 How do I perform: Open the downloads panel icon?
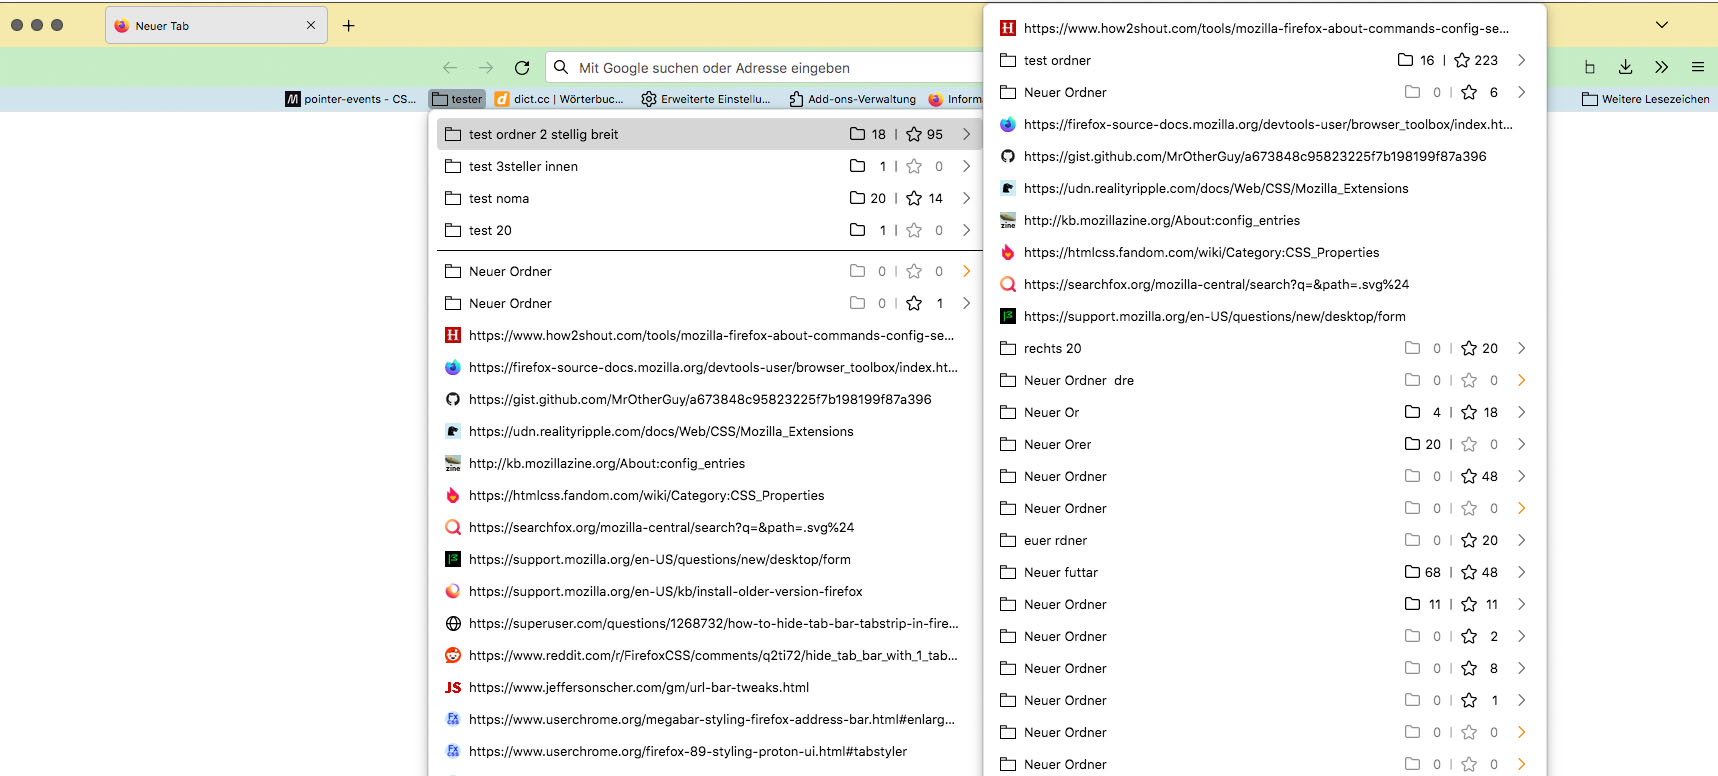(1626, 67)
